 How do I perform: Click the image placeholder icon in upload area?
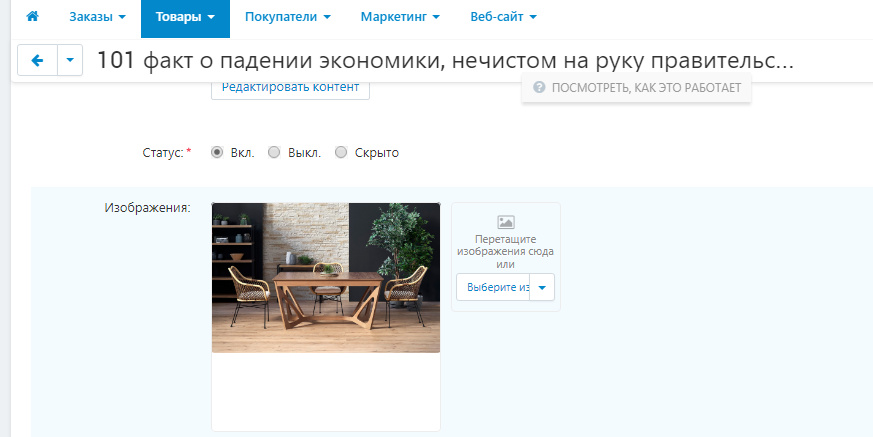505,222
